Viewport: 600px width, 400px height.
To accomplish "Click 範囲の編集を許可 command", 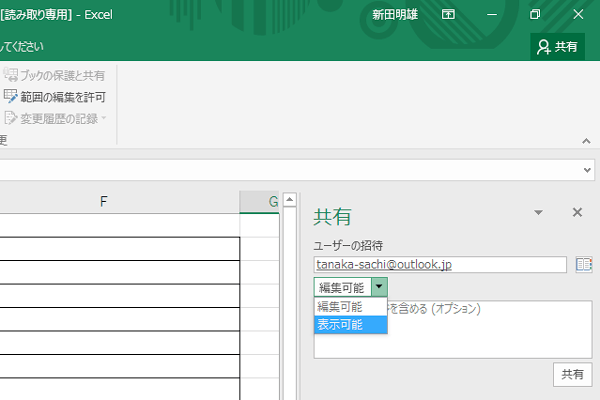I will coord(54,97).
